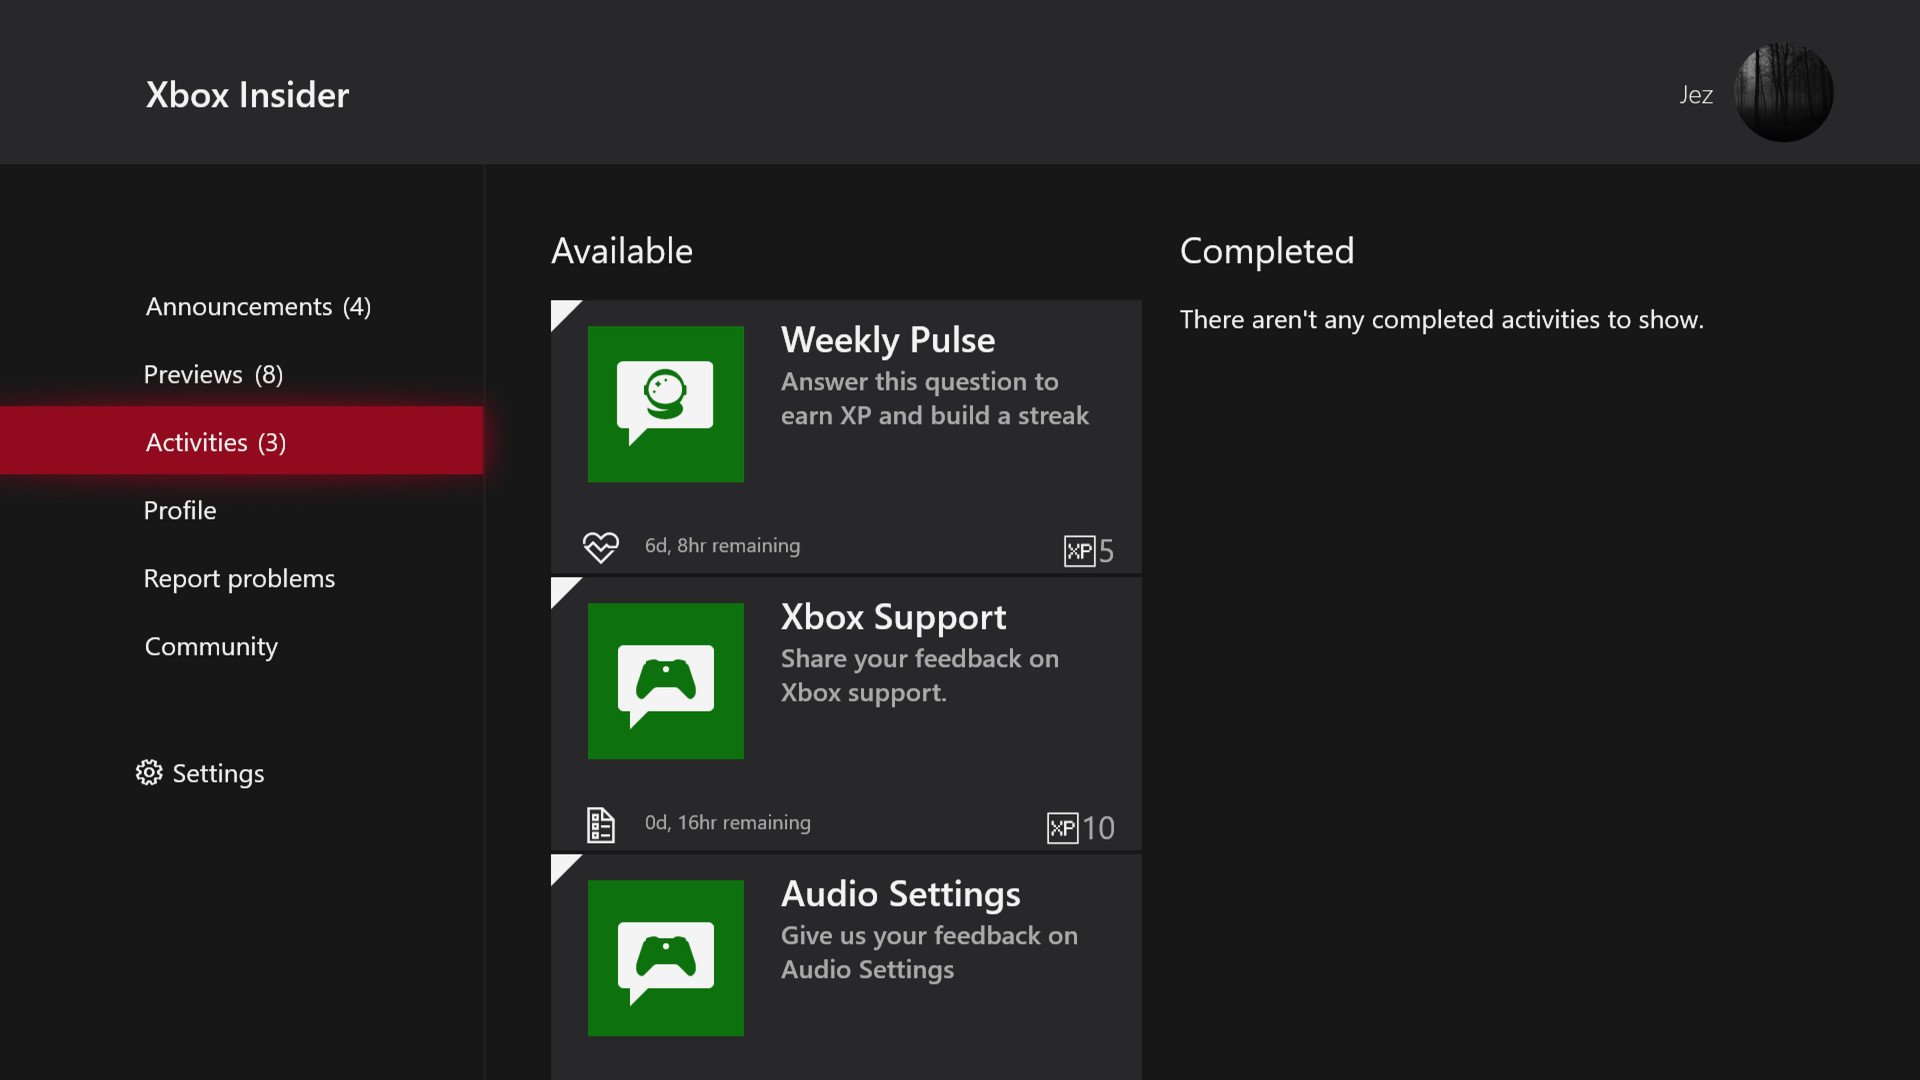Open the Community page
This screenshot has height=1080, width=1920.
(211, 646)
